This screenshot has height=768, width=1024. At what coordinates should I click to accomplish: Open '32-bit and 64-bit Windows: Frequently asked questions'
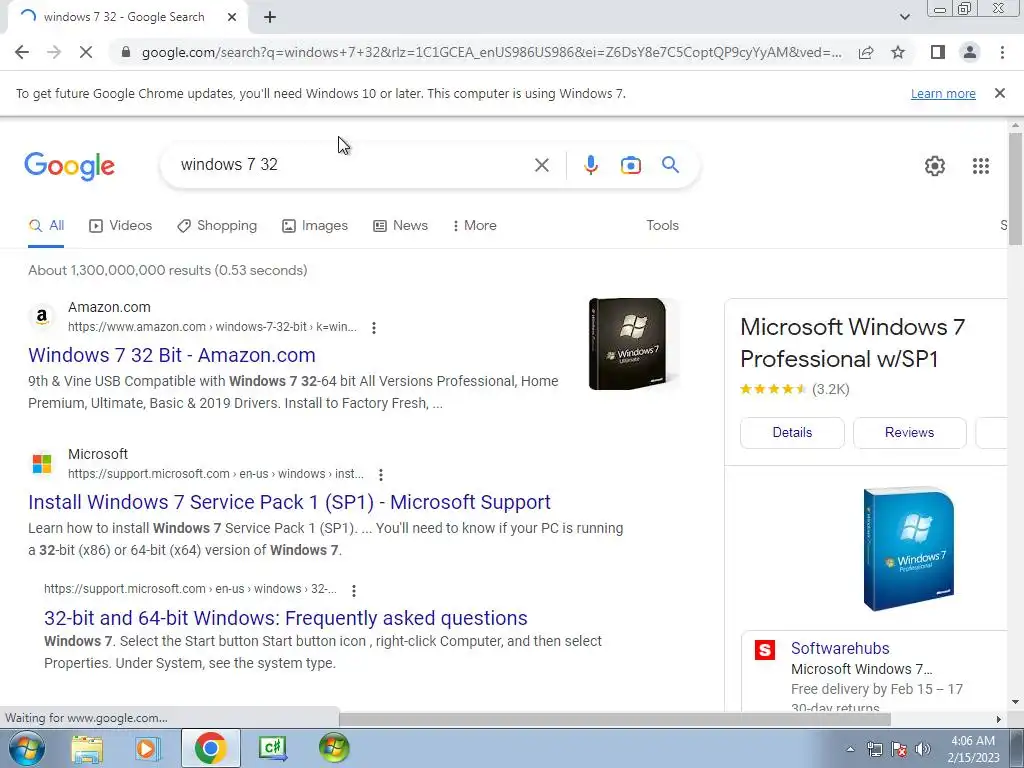[285, 618]
